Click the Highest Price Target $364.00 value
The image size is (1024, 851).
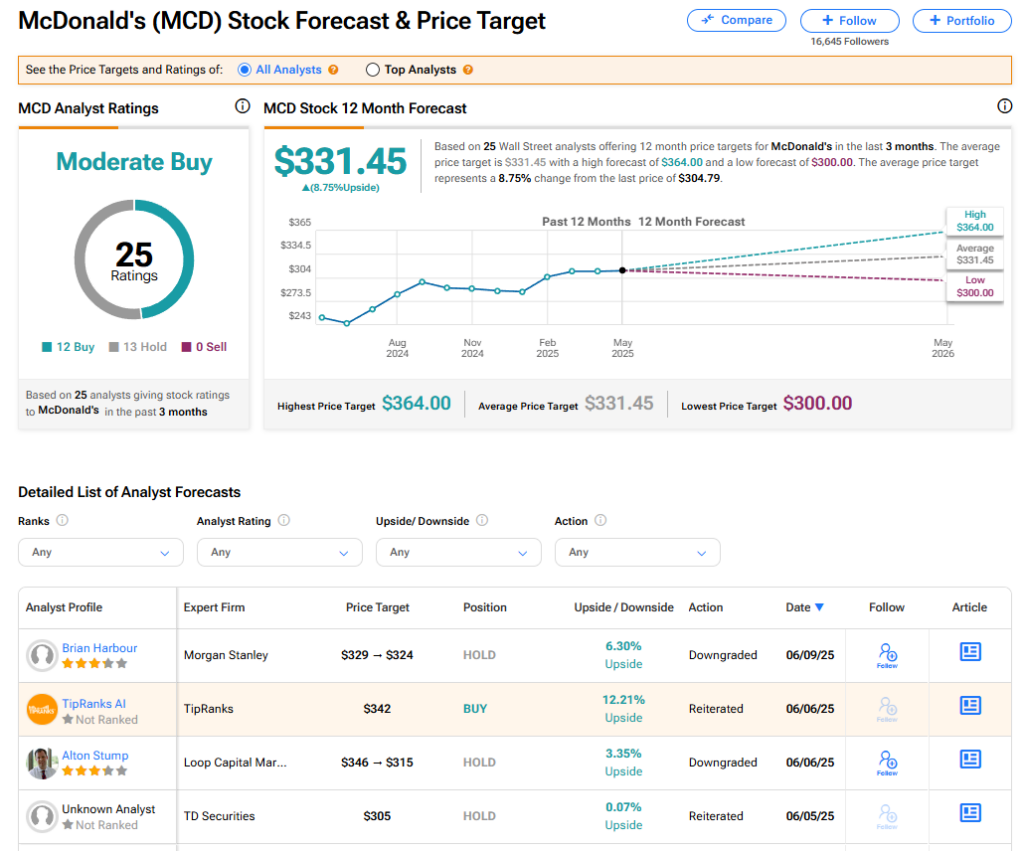(x=417, y=404)
